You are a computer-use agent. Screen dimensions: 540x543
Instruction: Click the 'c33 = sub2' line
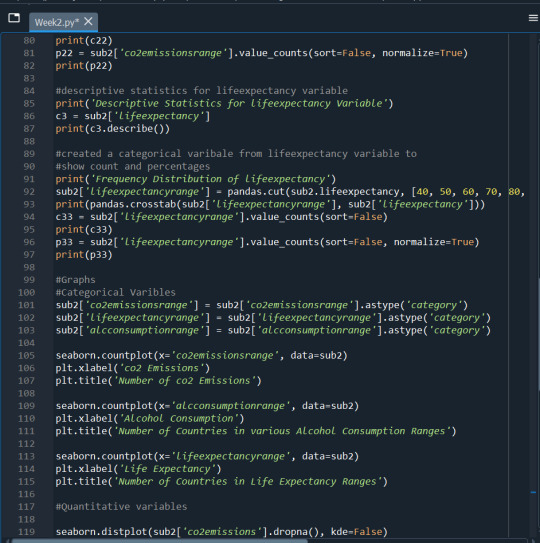point(222,217)
